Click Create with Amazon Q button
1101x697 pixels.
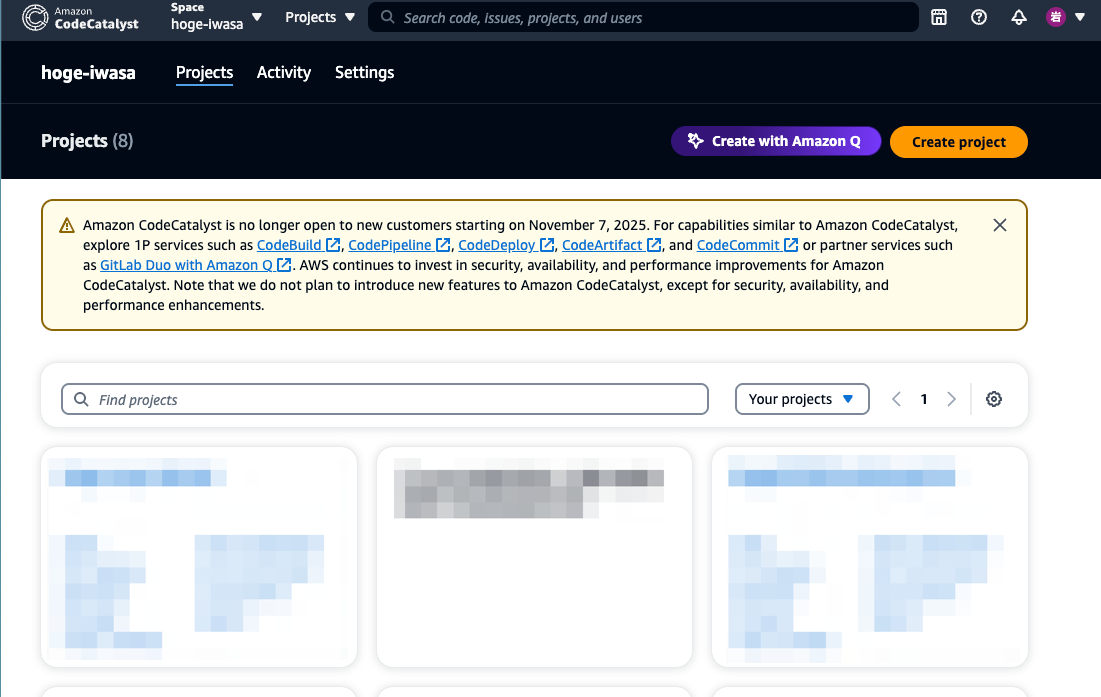(775, 142)
